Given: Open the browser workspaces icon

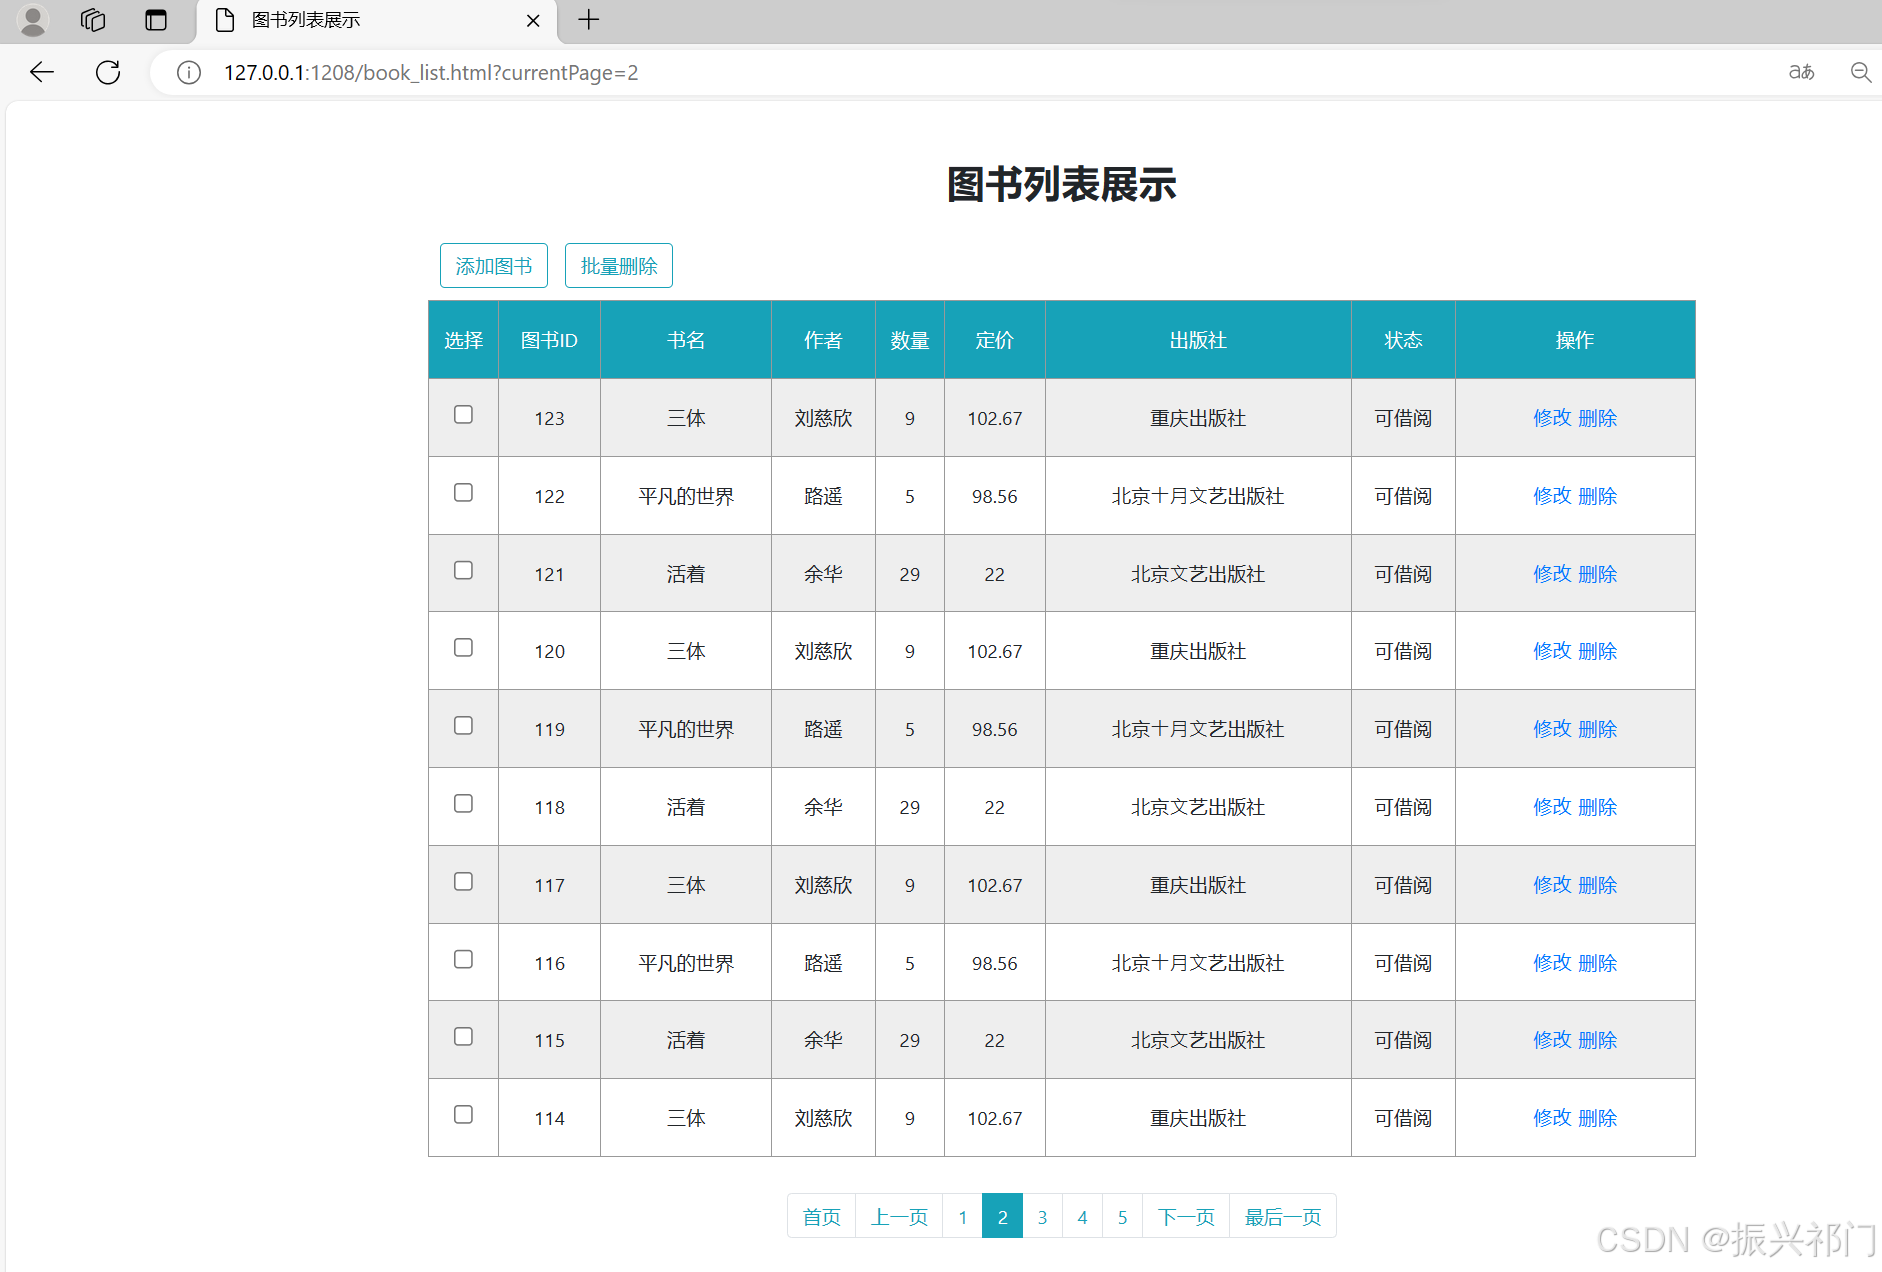Looking at the screenshot, I should click(x=93, y=20).
